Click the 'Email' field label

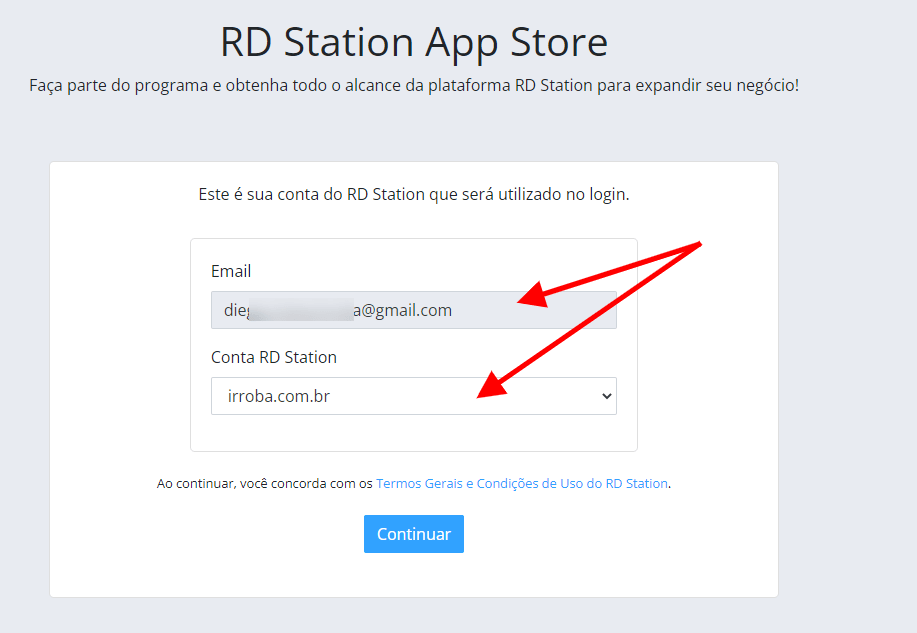click(x=231, y=271)
